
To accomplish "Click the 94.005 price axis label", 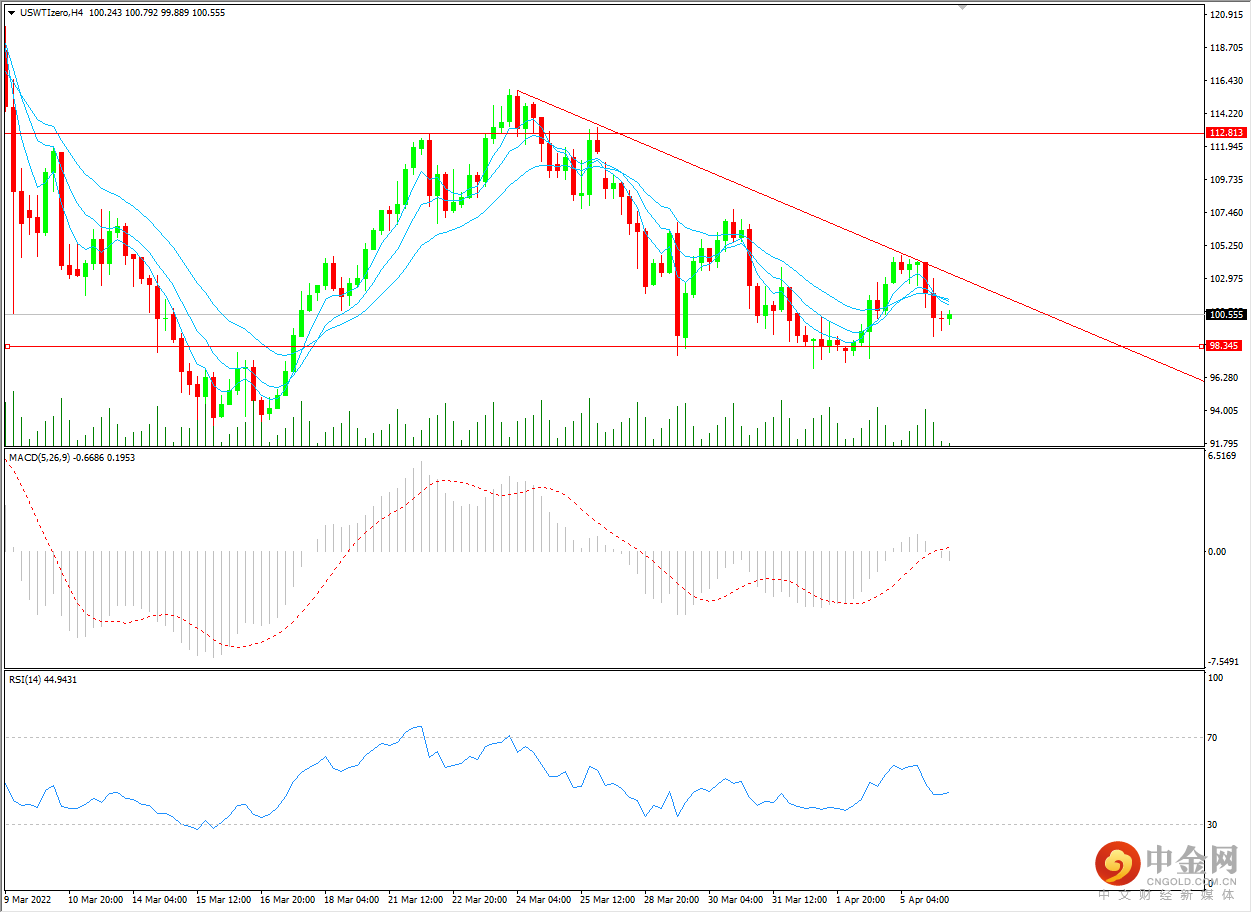I will [1223, 411].
